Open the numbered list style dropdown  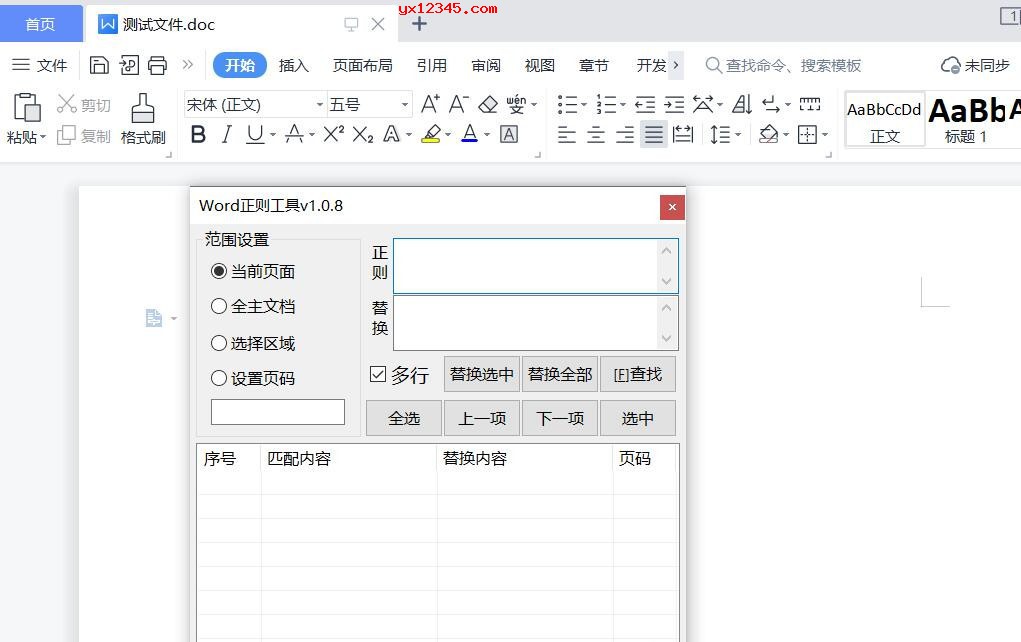(622, 105)
